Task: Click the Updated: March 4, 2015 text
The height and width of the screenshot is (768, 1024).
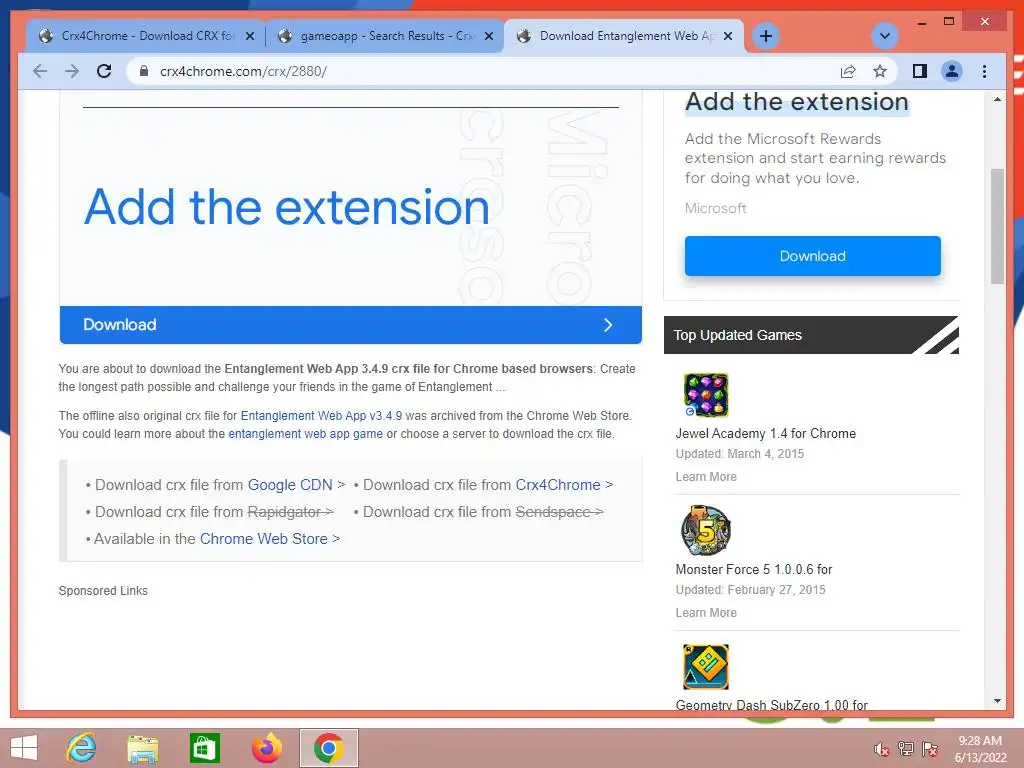Action: tap(740, 454)
